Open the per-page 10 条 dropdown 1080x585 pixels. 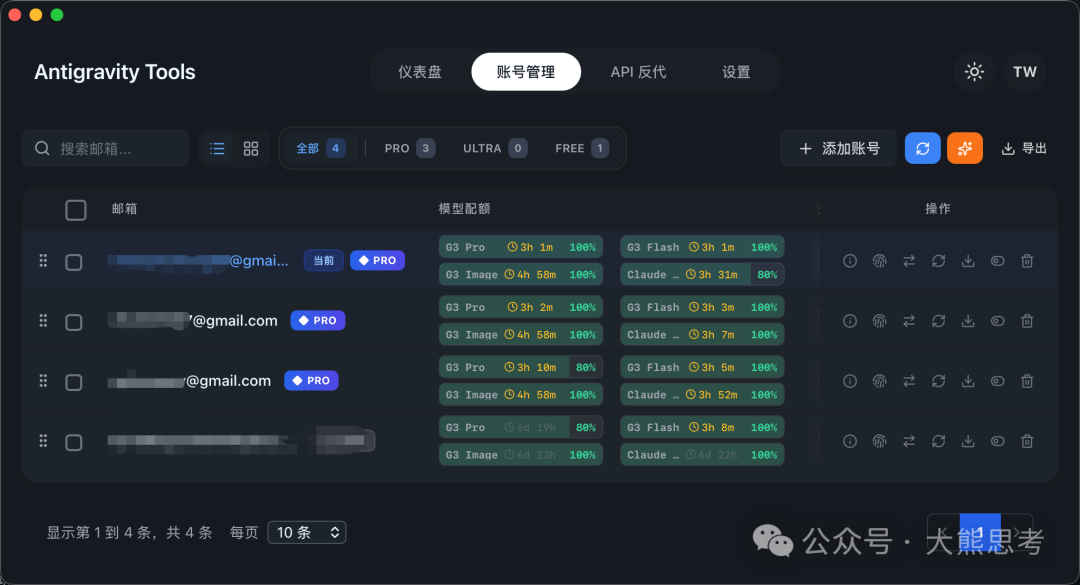pos(306,532)
